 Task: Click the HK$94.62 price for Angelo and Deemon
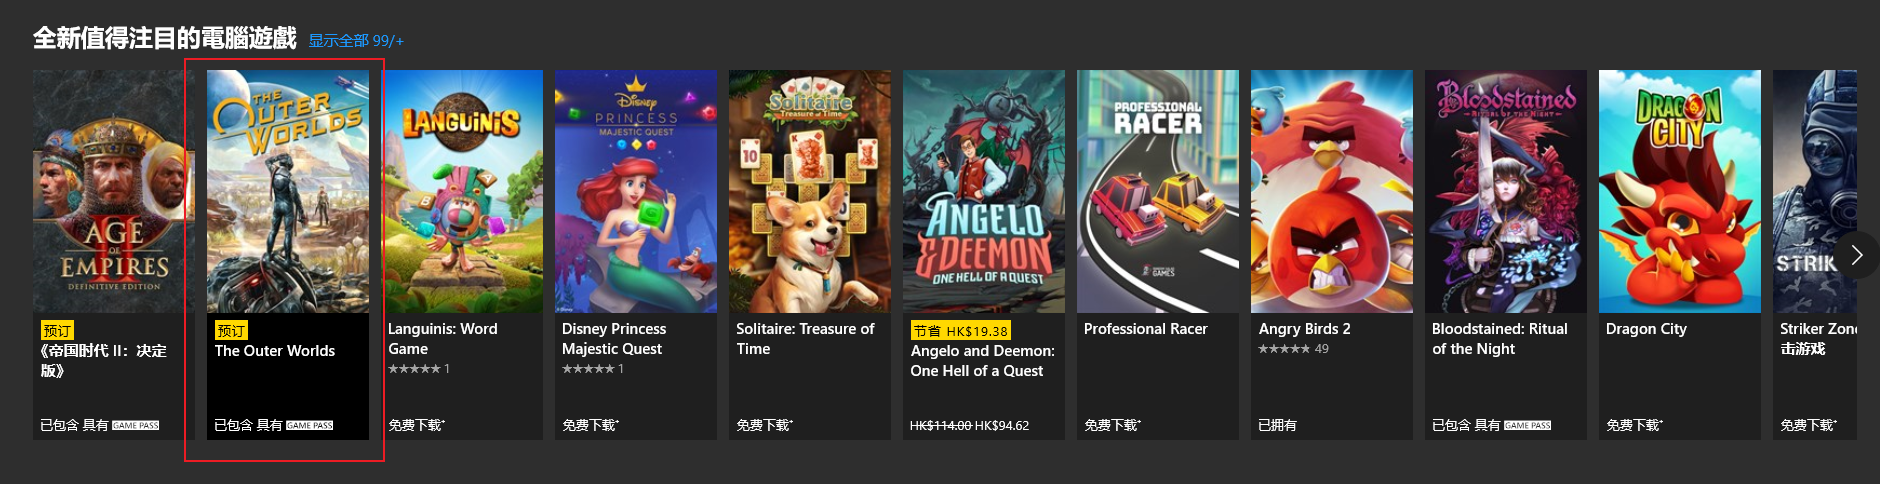tap(1002, 426)
